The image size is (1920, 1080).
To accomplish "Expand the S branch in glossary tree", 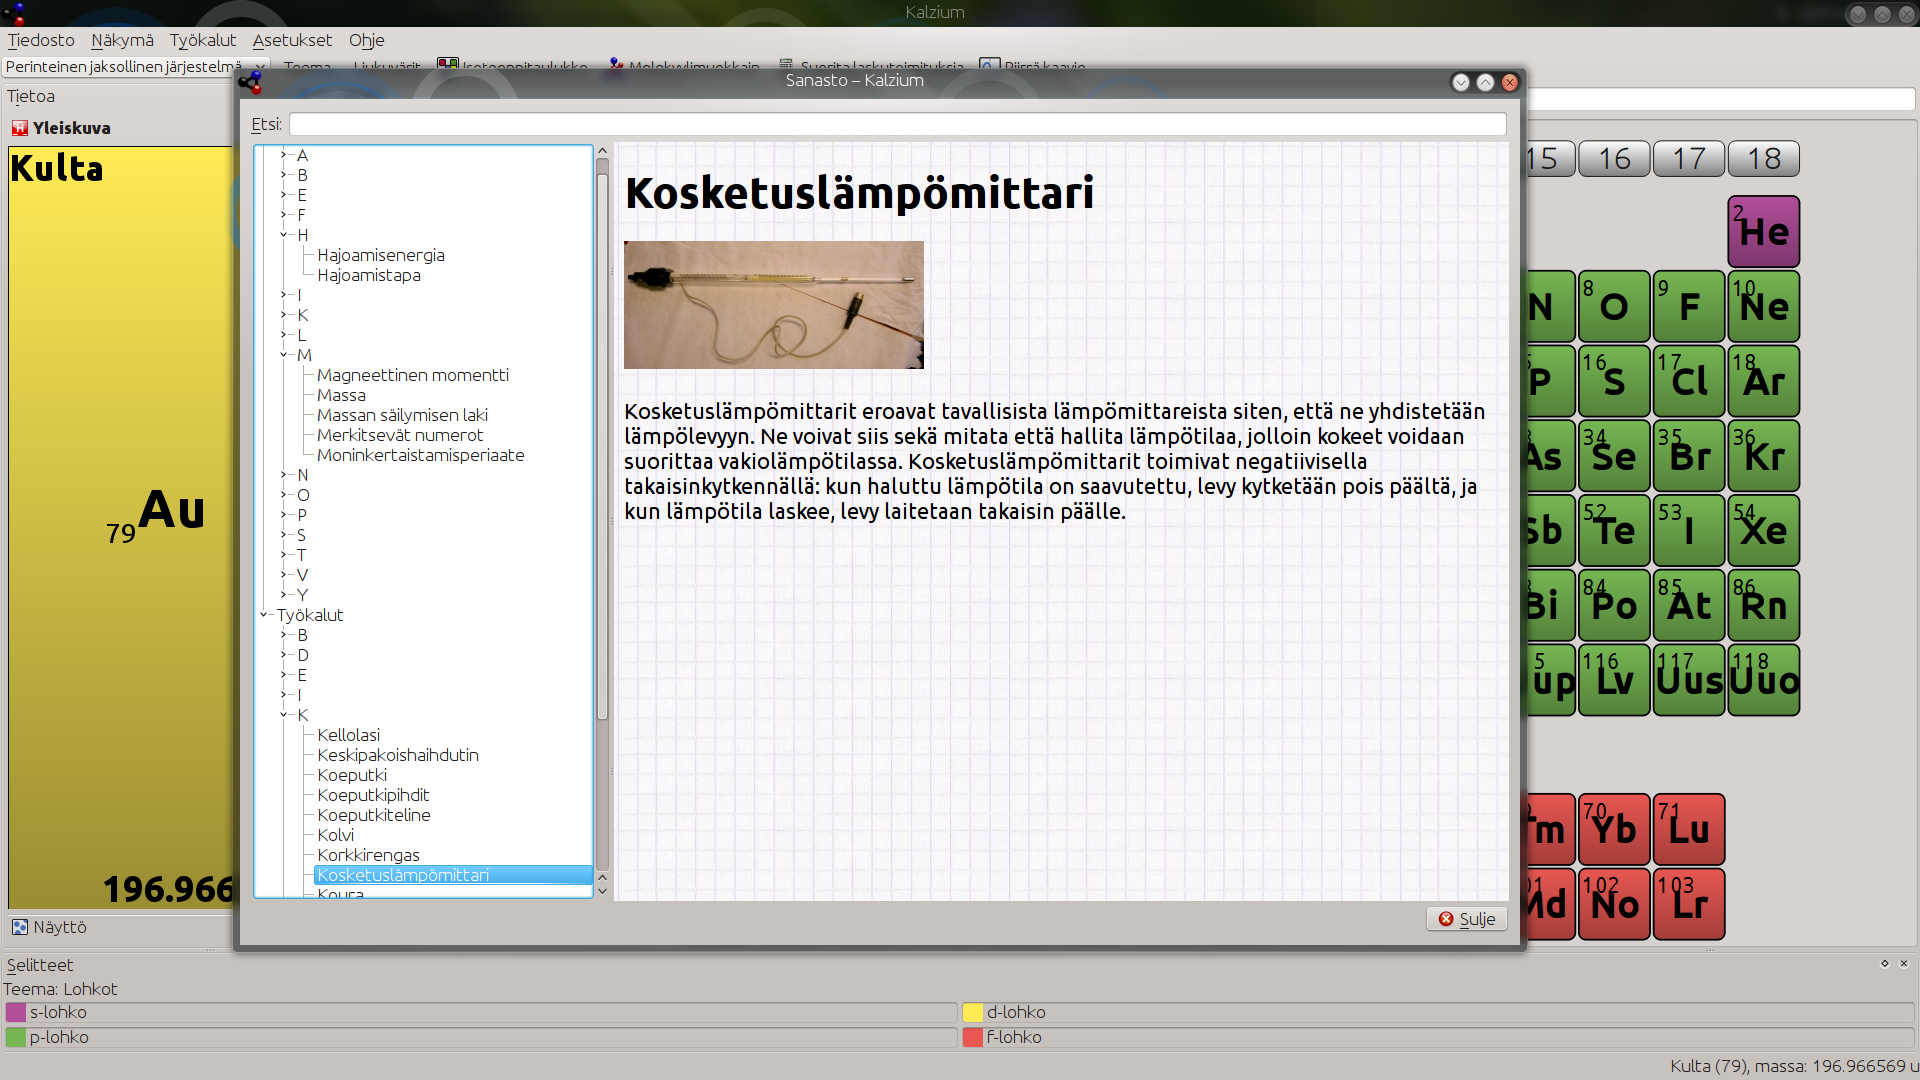I will point(284,535).
